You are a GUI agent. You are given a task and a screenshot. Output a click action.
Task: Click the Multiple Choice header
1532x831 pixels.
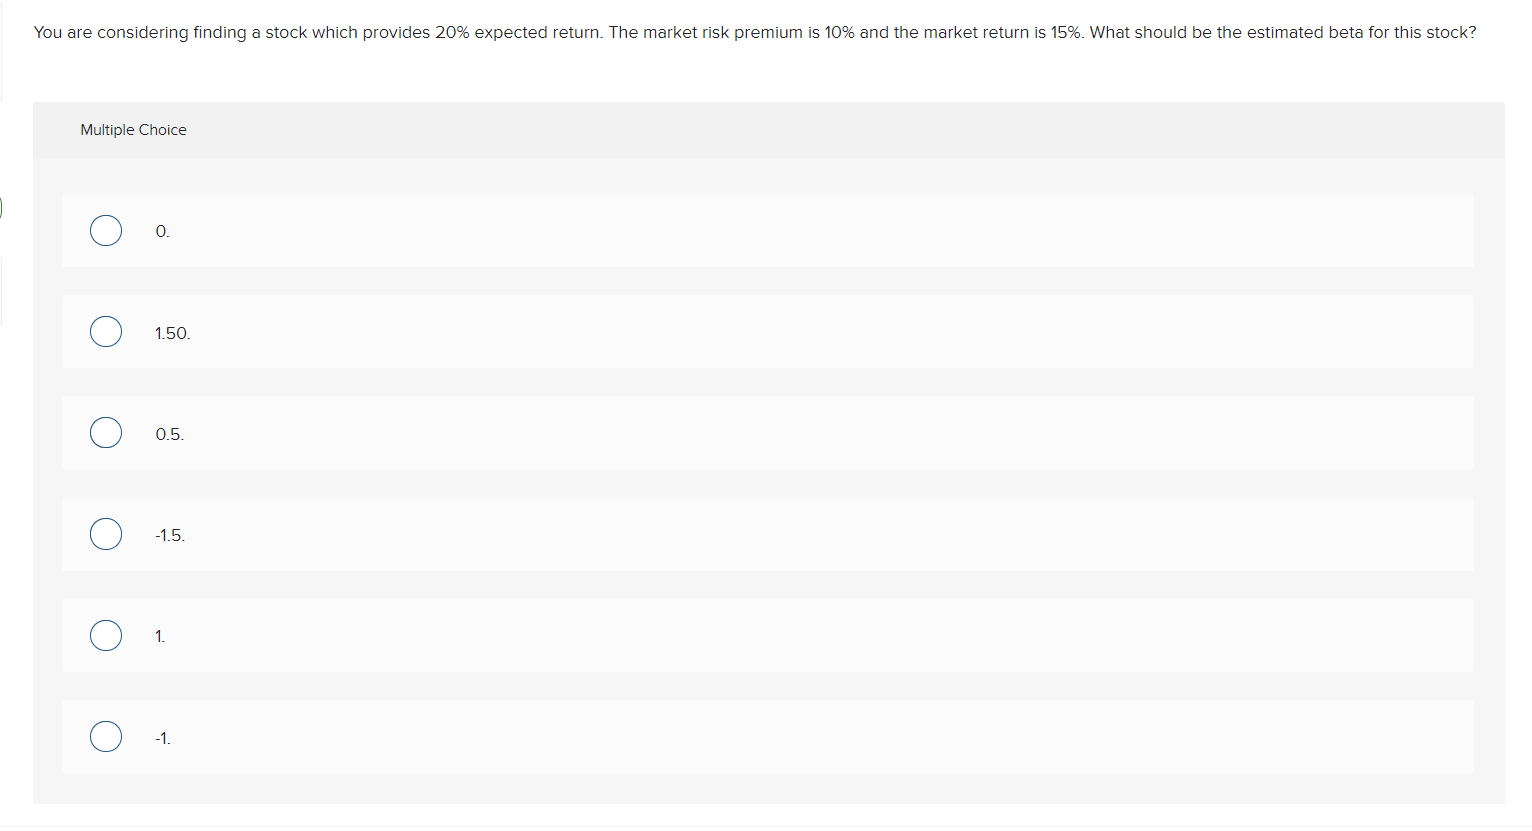[x=133, y=130]
